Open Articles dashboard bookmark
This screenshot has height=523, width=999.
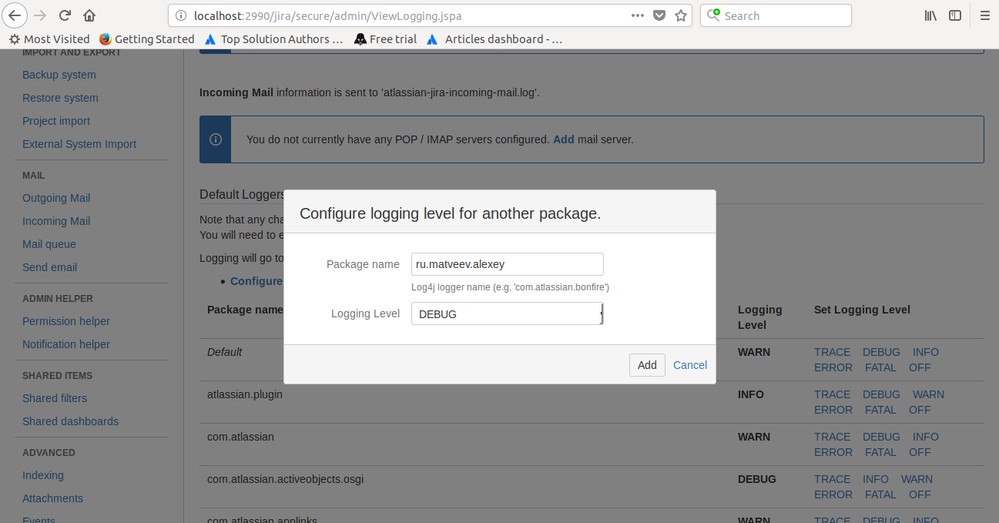[494, 39]
